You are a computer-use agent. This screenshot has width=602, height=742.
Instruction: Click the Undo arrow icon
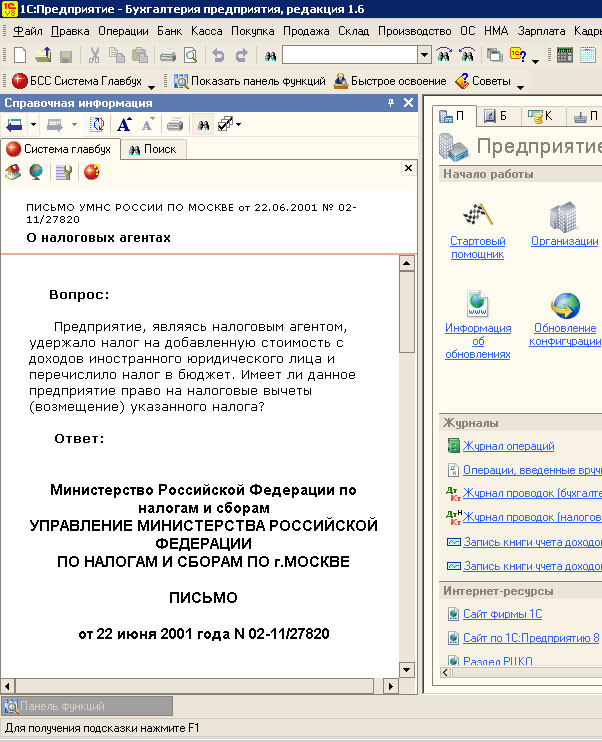(218, 55)
